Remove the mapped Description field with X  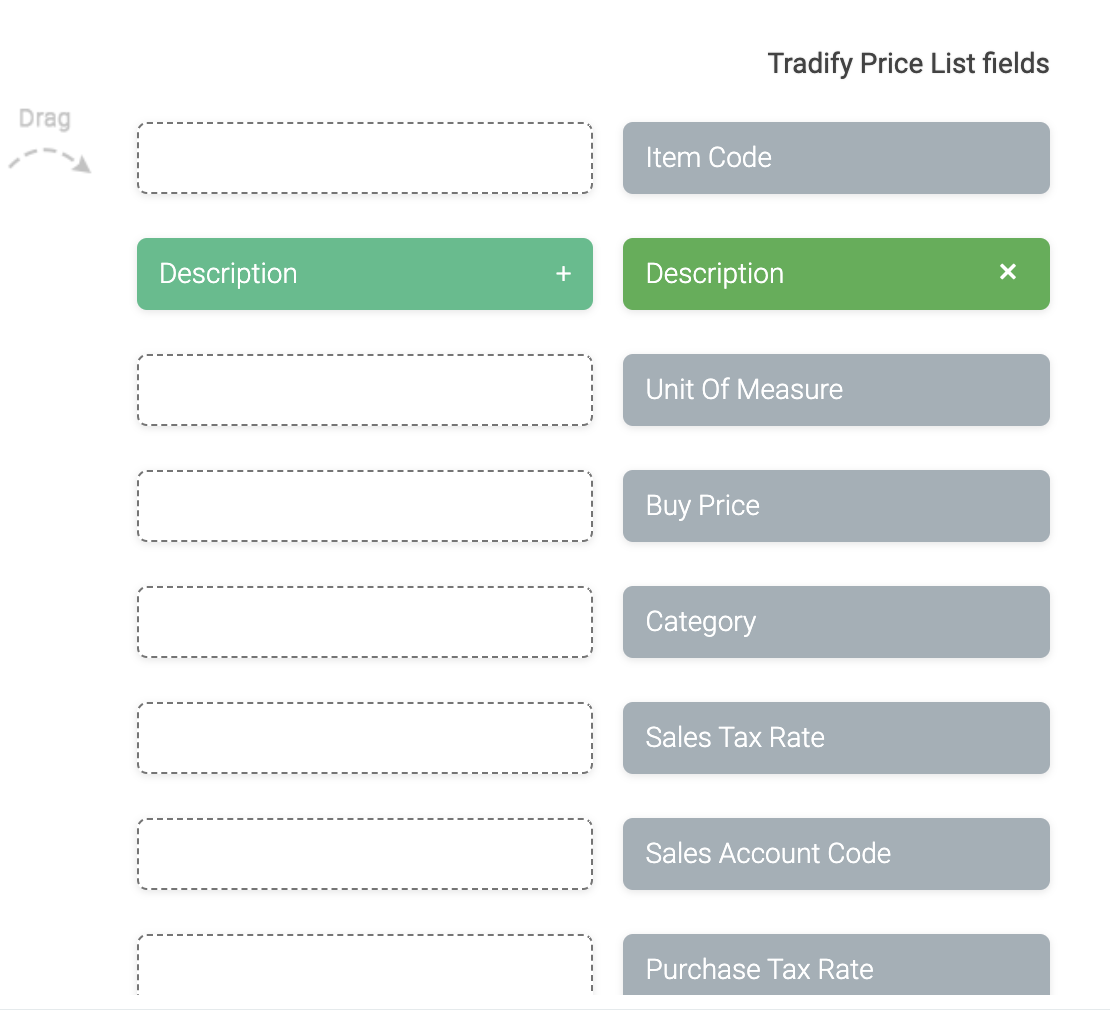(x=1008, y=272)
